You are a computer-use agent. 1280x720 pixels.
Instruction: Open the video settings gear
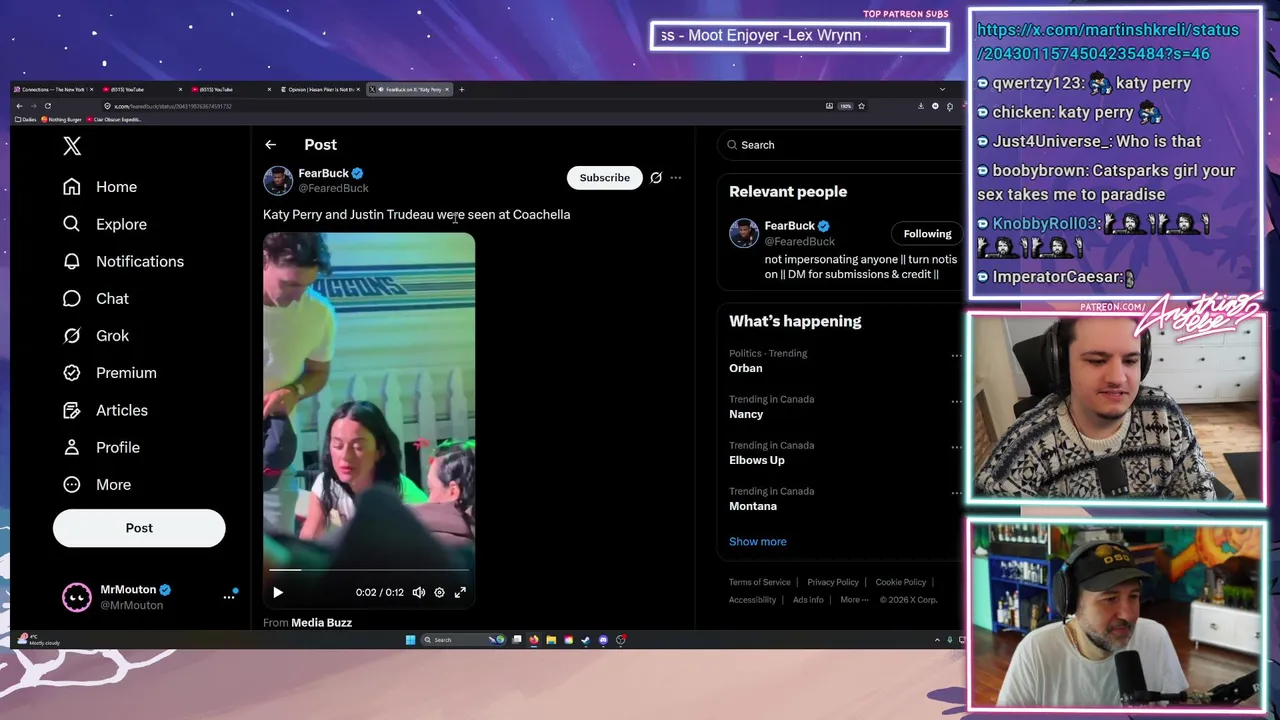[439, 592]
